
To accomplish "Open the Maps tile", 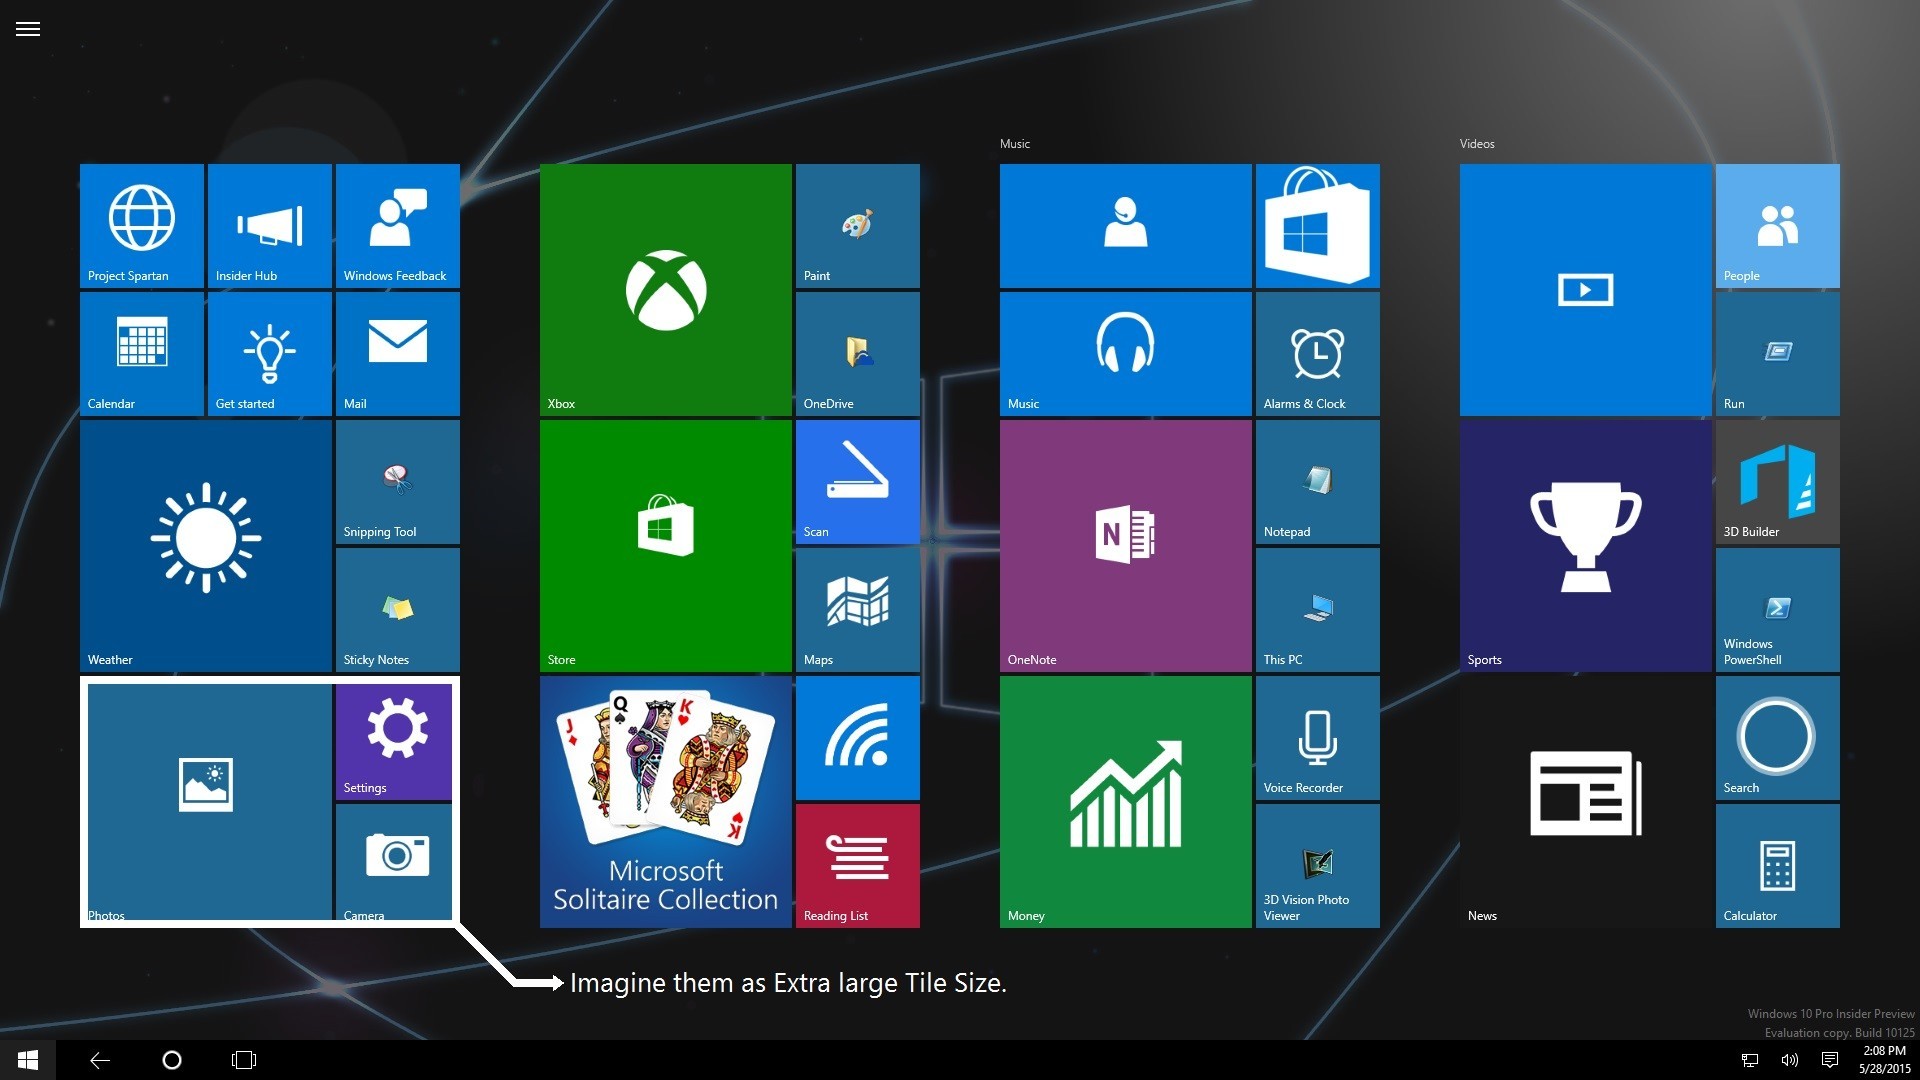I will (857, 610).
